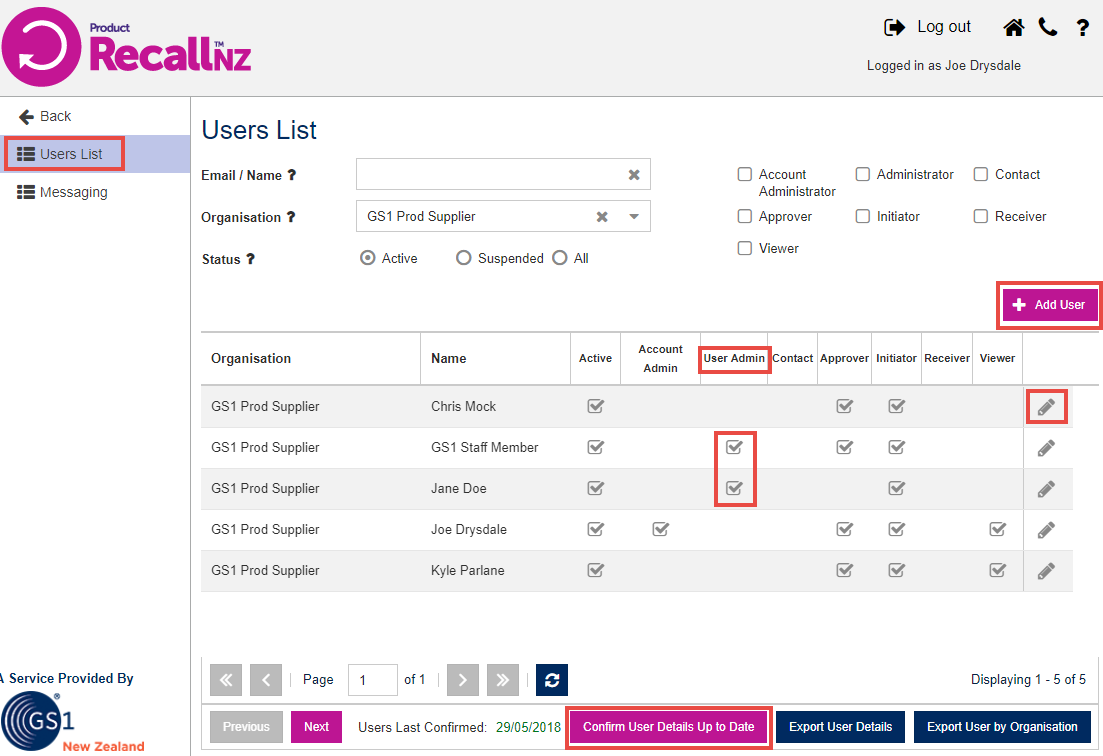Clear the Email / Name field X icon
The height and width of the screenshot is (756, 1103).
point(634,175)
